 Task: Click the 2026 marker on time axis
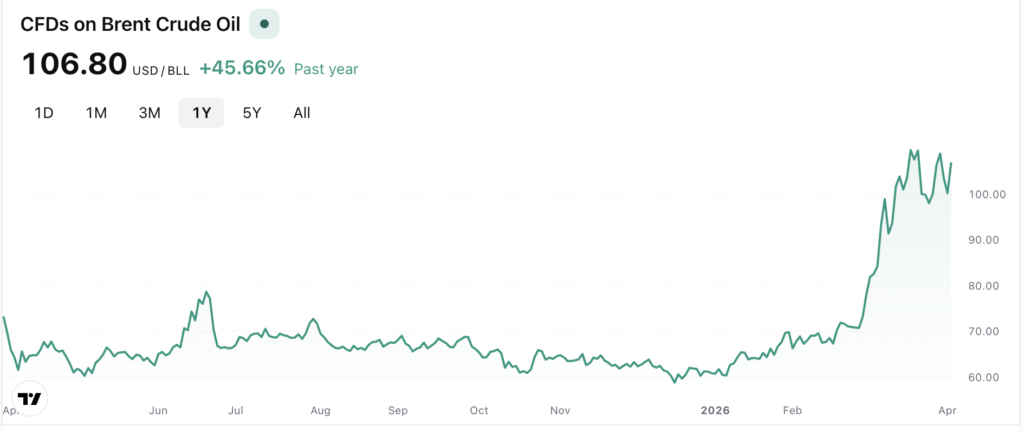coord(714,410)
